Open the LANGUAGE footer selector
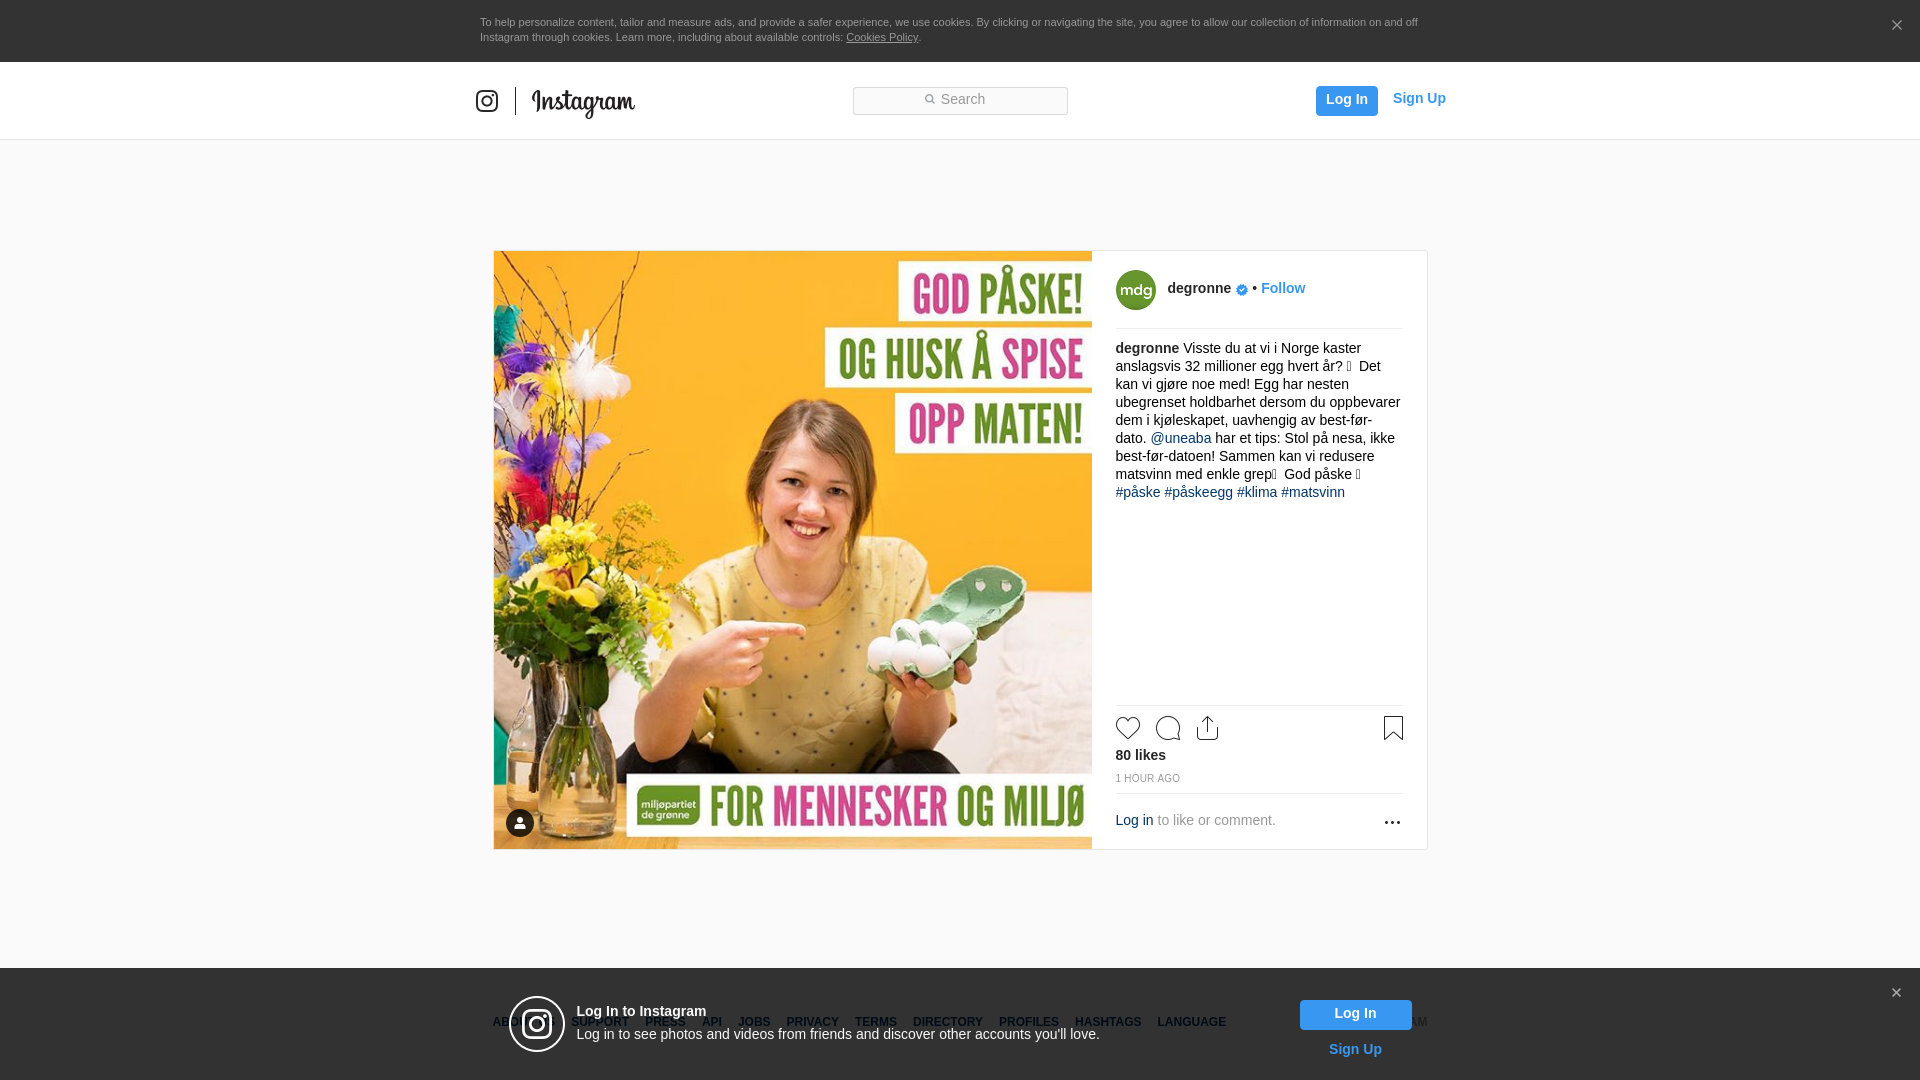This screenshot has width=1920, height=1080. (x=1191, y=1022)
